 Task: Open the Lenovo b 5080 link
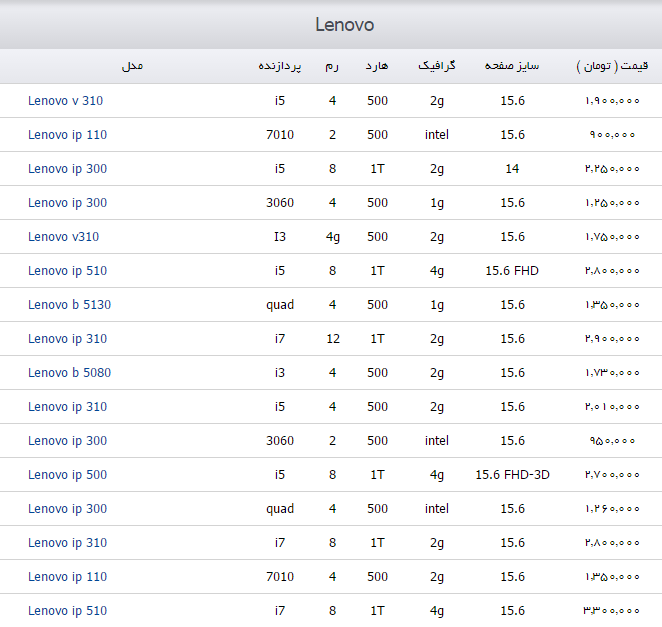pos(69,372)
